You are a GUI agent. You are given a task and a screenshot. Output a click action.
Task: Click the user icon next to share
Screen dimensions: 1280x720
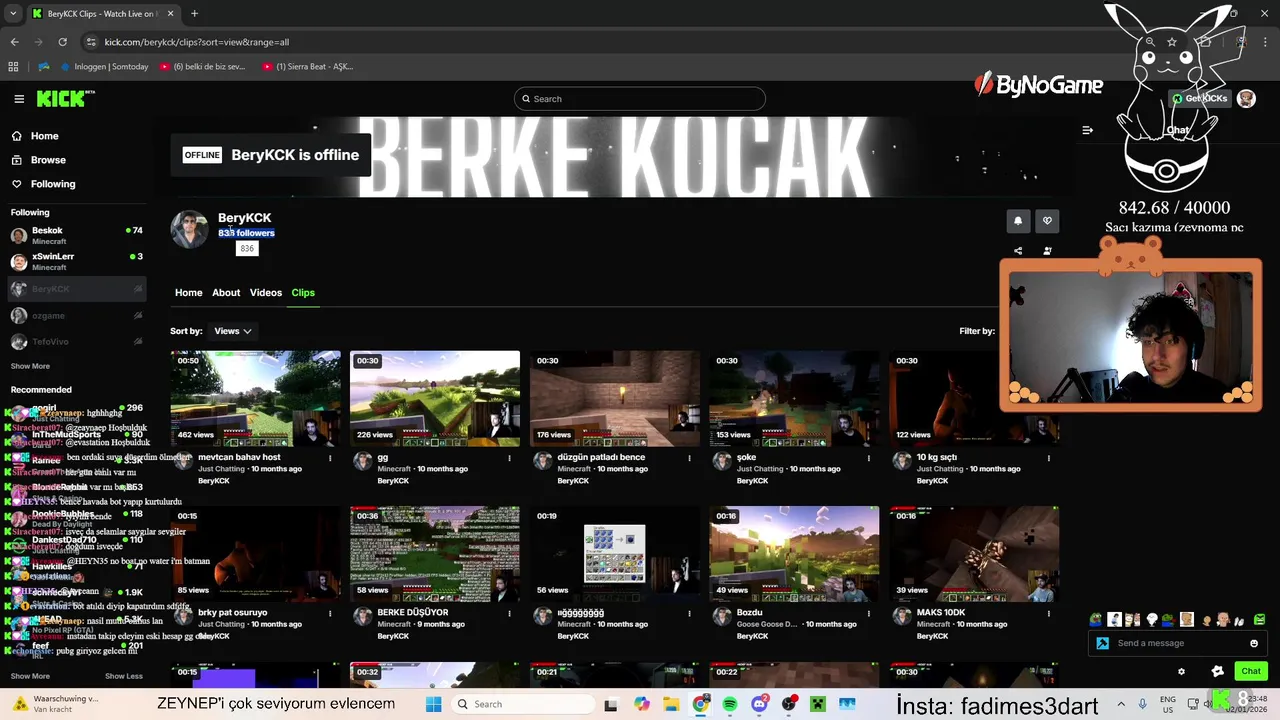click(1047, 251)
